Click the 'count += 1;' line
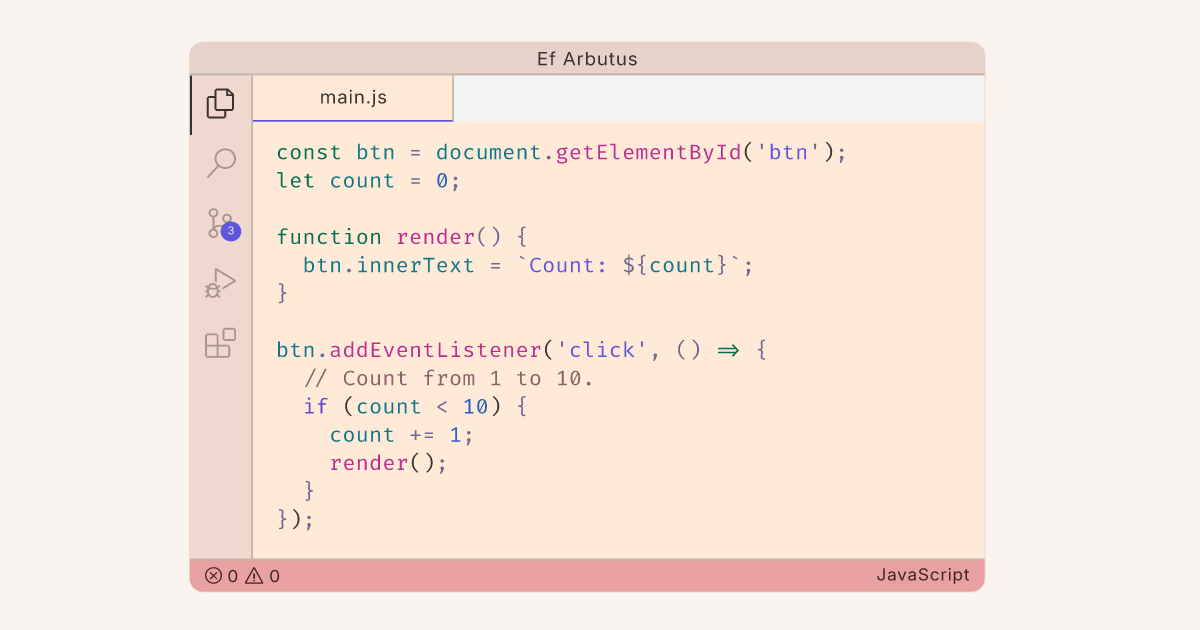Viewport: 1200px width, 630px height. 402,434
